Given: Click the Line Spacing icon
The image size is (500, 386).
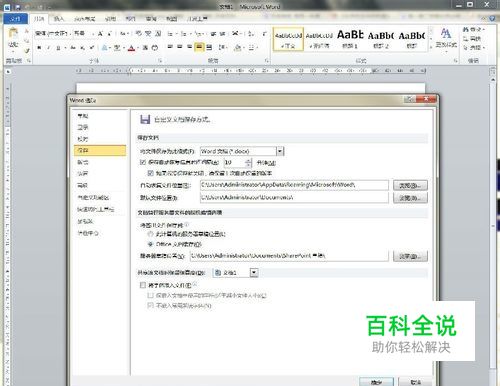Looking at the screenshot, I should click(x=223, y=47).
